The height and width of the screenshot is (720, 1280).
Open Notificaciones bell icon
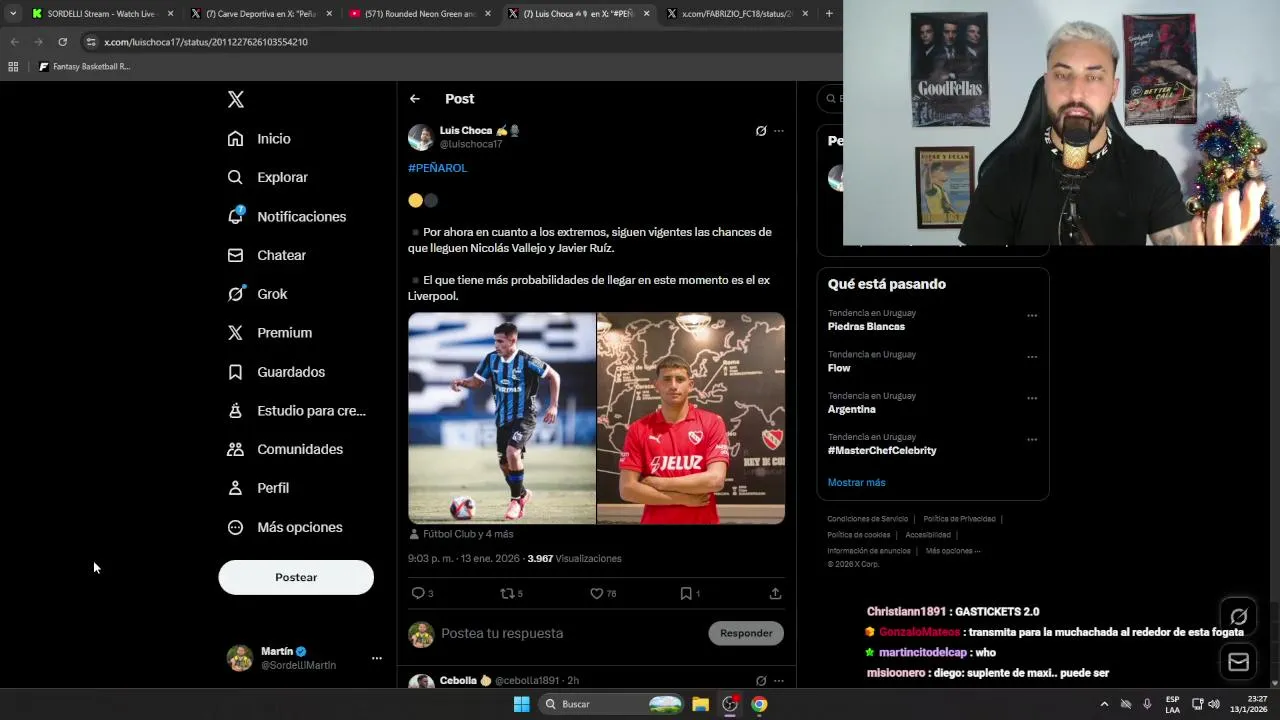[x=235, y=216]
